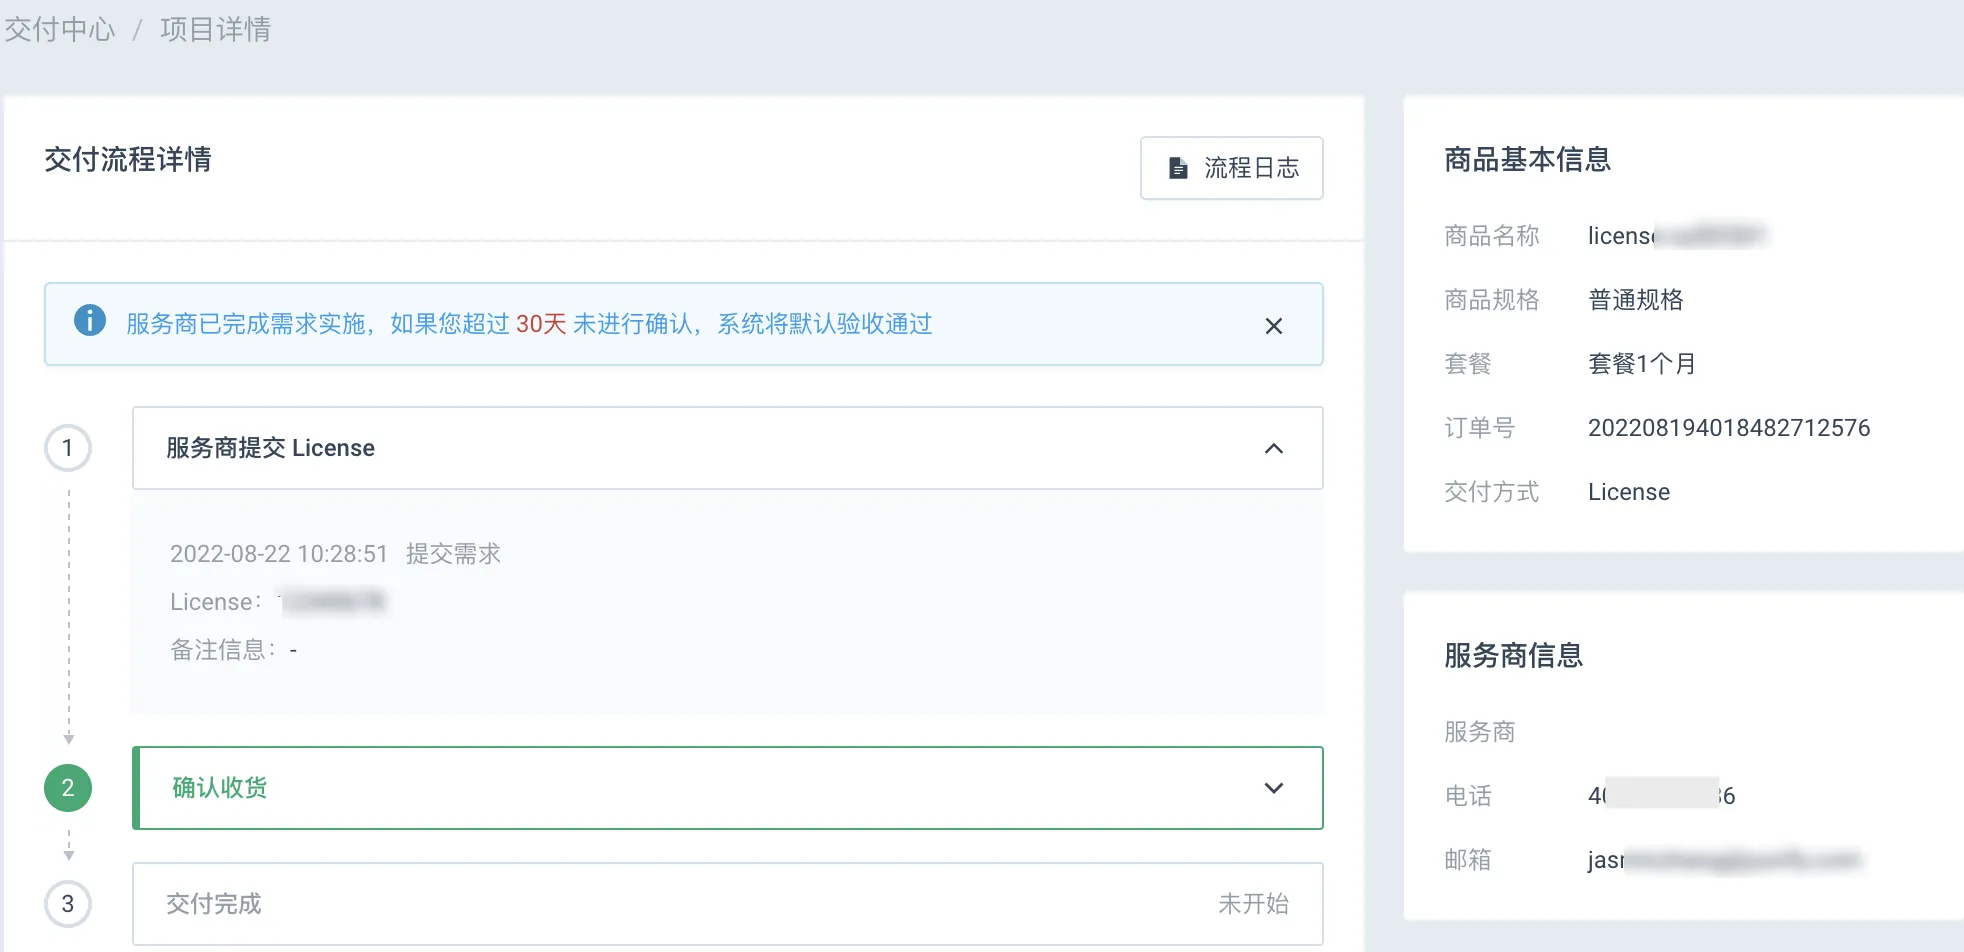Screen dimensions: 1964x952
Task: Click the document icon in 流程日志 button
Action: [x=1179, y=168]
